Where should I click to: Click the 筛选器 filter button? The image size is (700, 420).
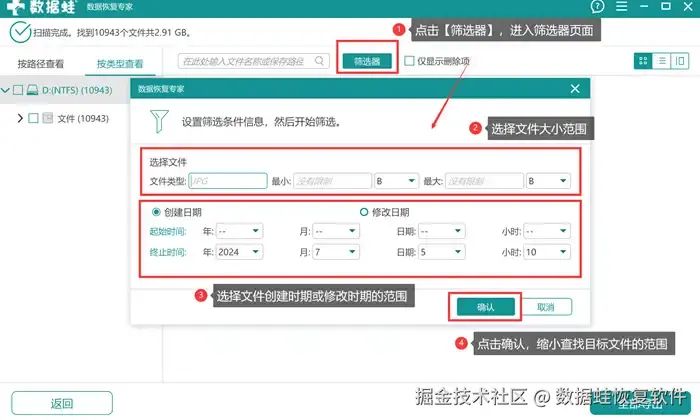[367, 61]
